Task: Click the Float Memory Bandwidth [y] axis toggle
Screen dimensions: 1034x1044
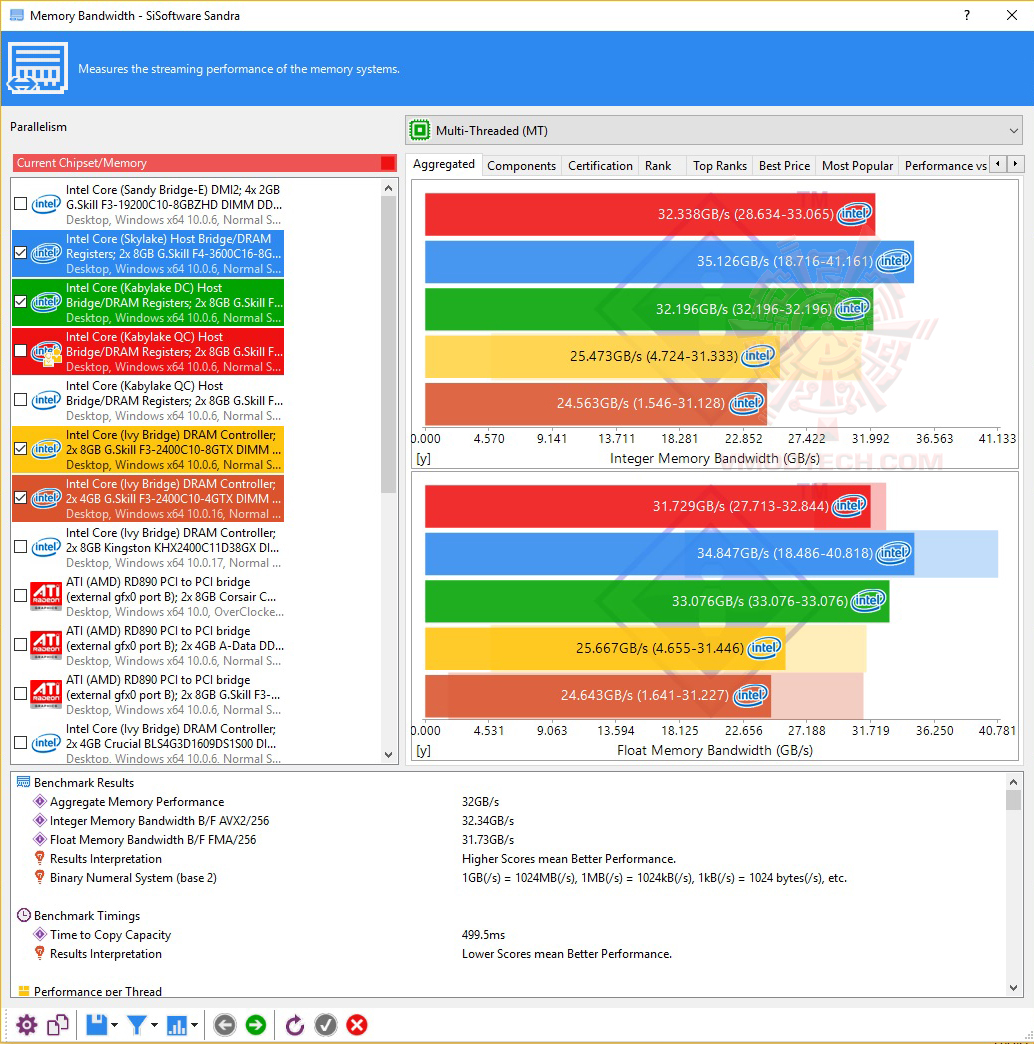Action: tap(423, 750)
